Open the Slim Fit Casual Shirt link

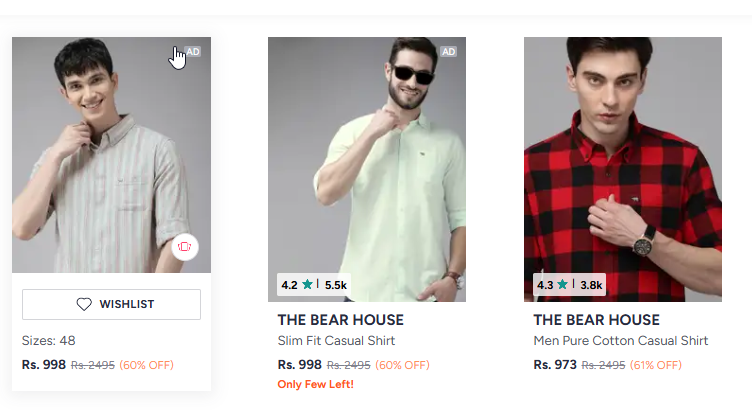point(336,341)
